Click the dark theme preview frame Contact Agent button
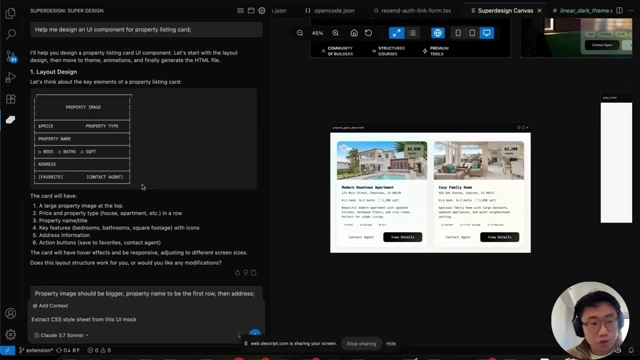 [602, 45]
